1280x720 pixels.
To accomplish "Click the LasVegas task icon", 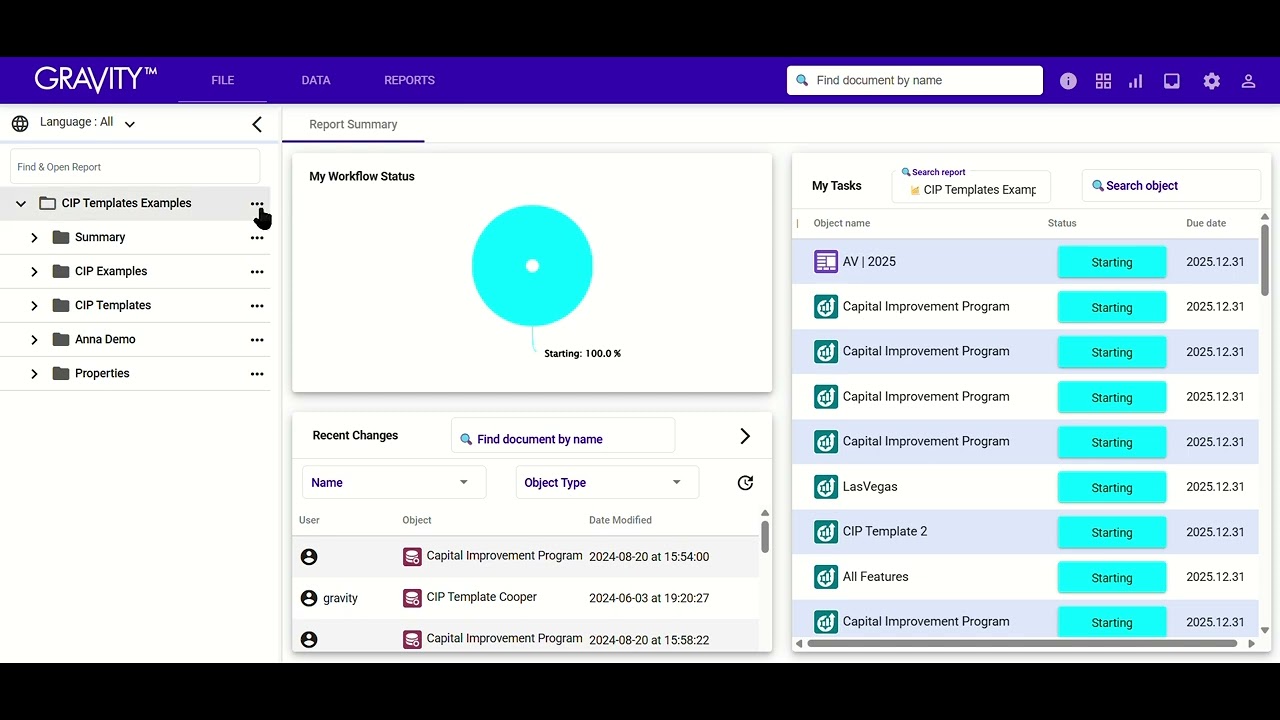I will click(x=825, y=487).
